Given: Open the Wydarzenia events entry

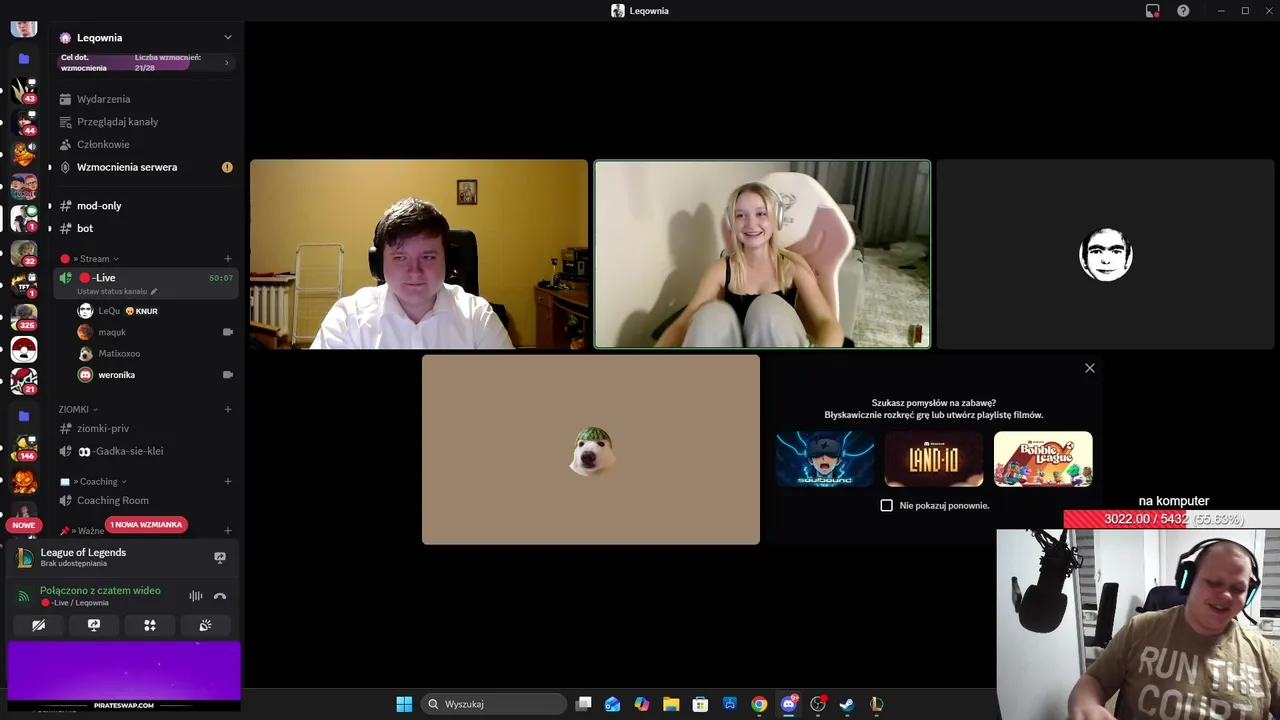Looking at the screenshot, I should click(x=146, y=99).
